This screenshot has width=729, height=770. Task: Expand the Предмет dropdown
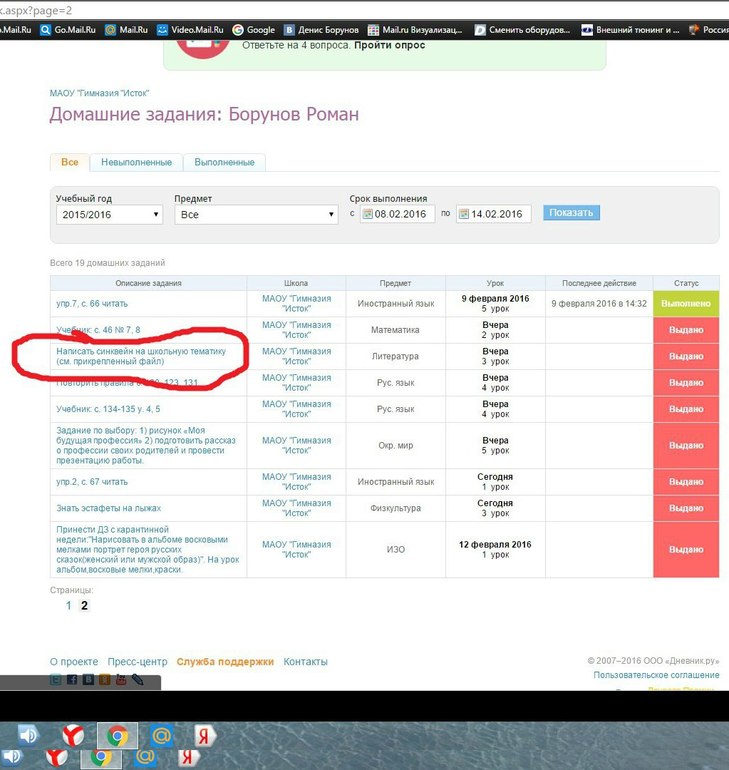(x=256, y=214)
